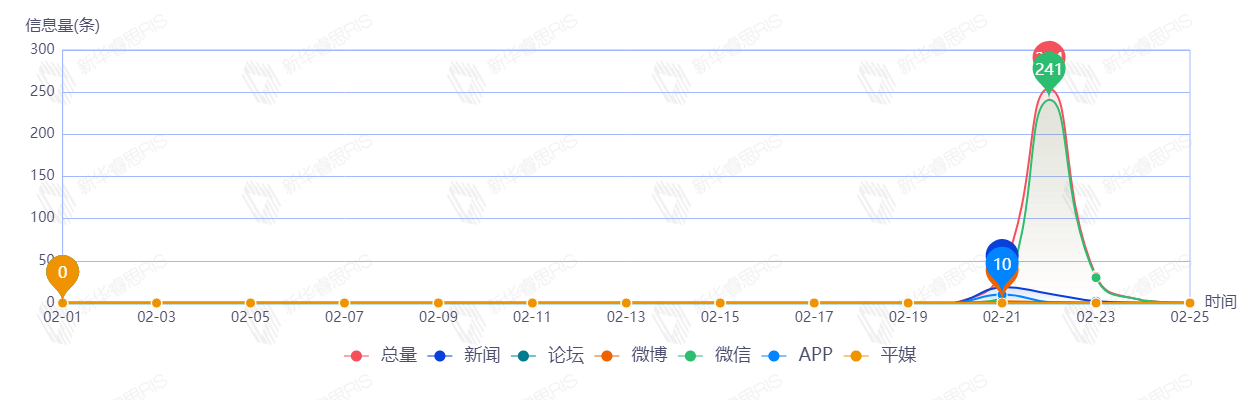Select the data point at 02-03
Viewport: 1260px width, 400px height.
[x=156, y=303]
